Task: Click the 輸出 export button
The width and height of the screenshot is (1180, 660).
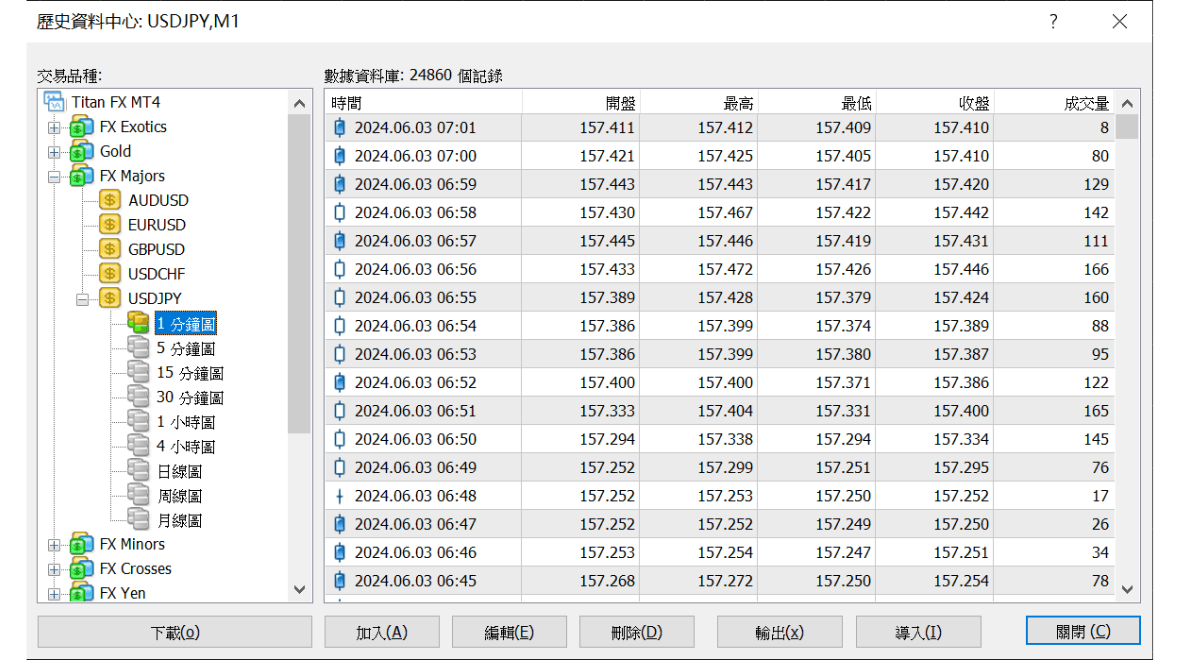Action: [779, 632]
